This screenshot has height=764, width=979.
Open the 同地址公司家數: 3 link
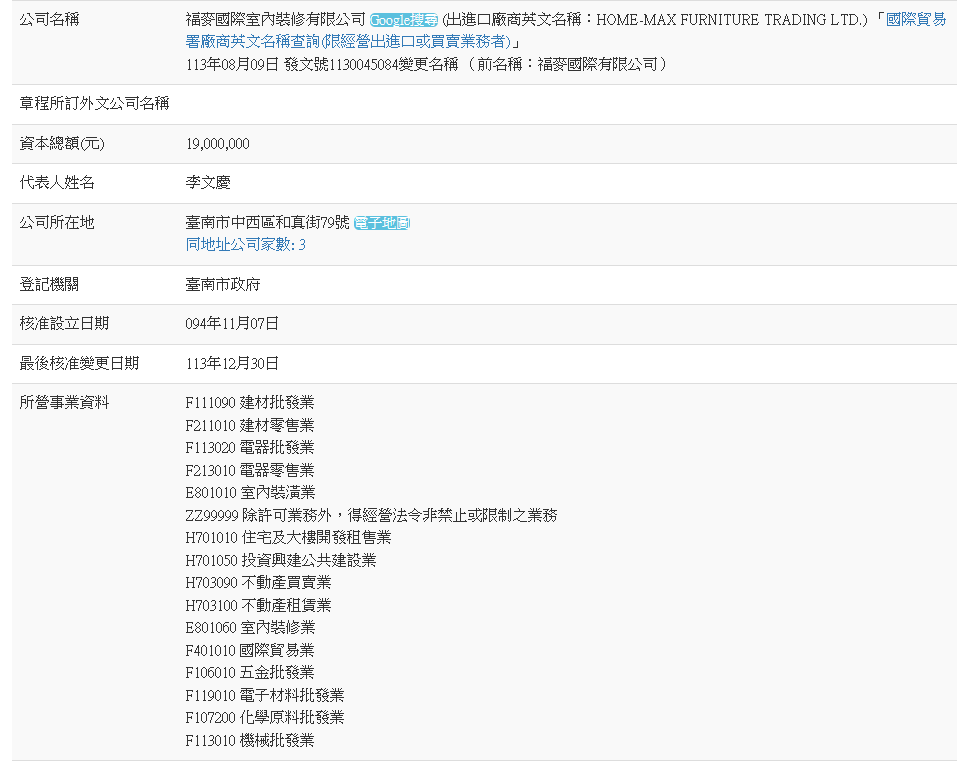coord(246,244)
